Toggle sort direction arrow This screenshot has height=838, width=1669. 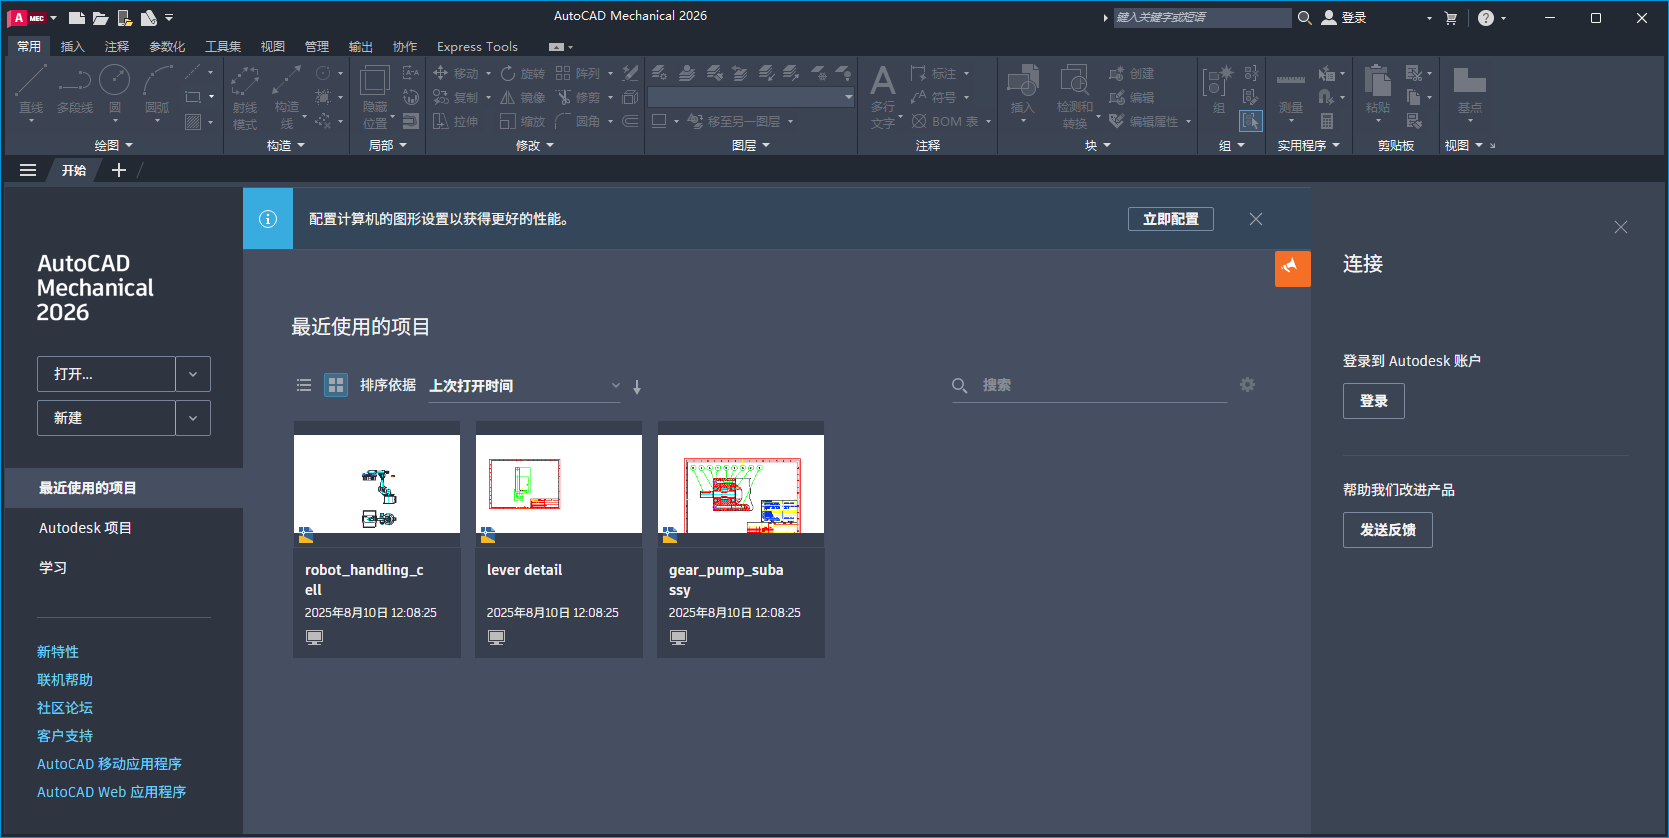click(637, 387)
